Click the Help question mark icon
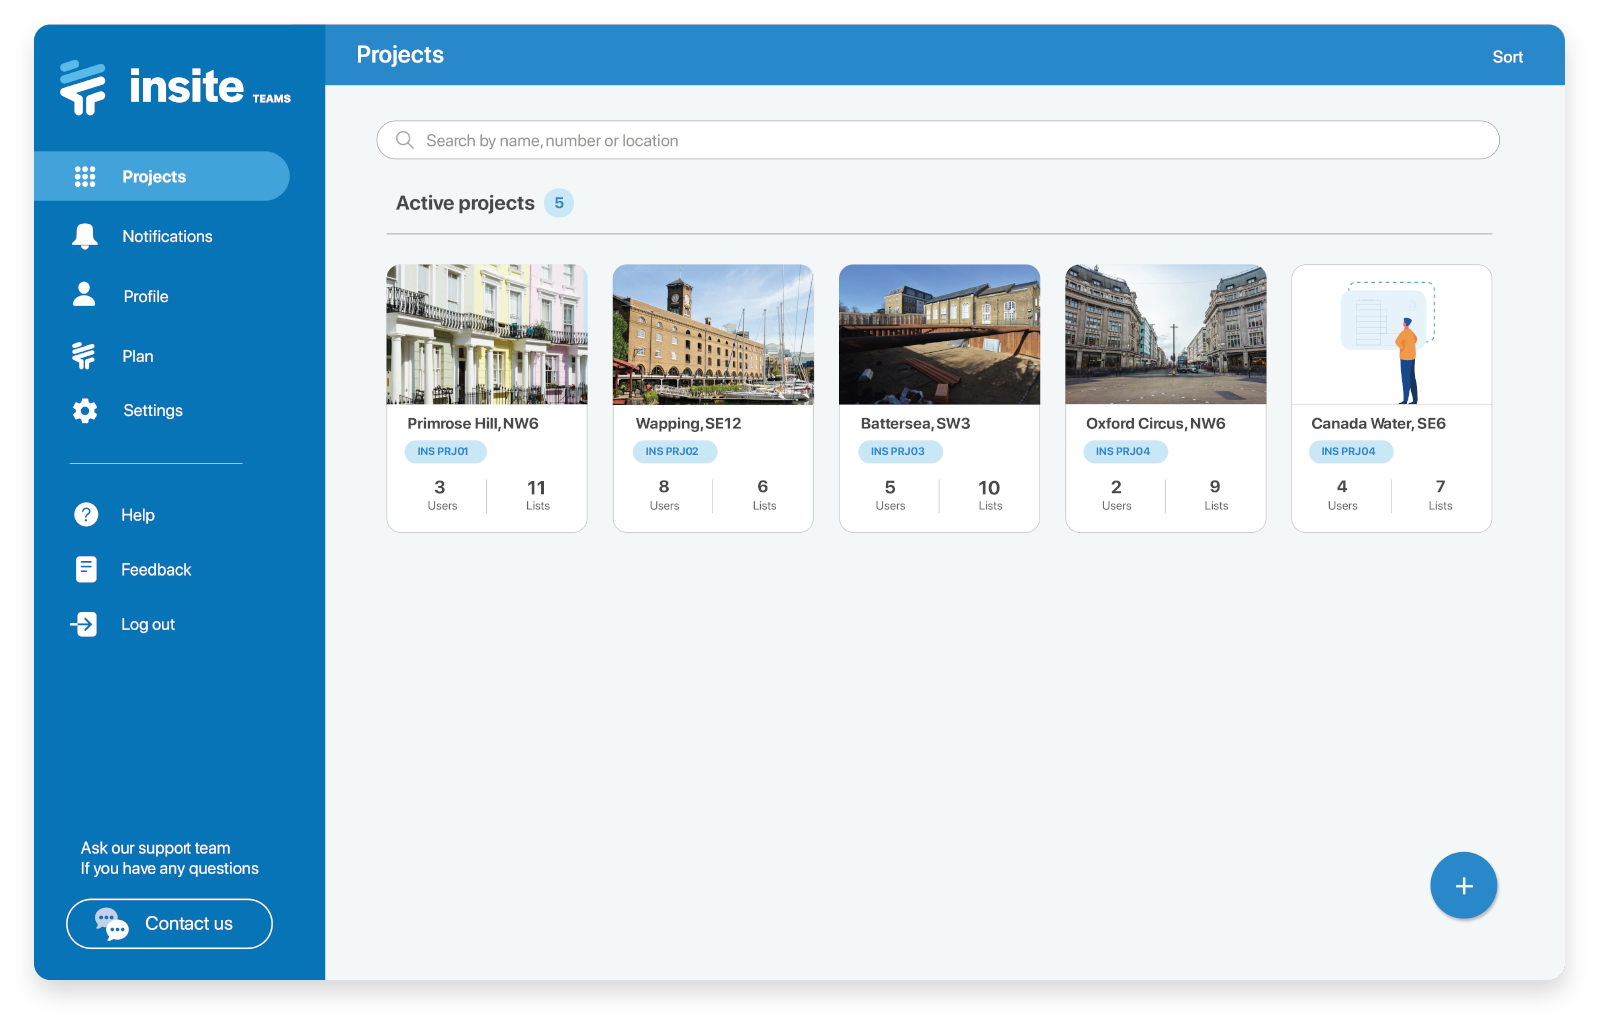The width and height of the screenshot is (1600, 1026). (x=86, y=514)
